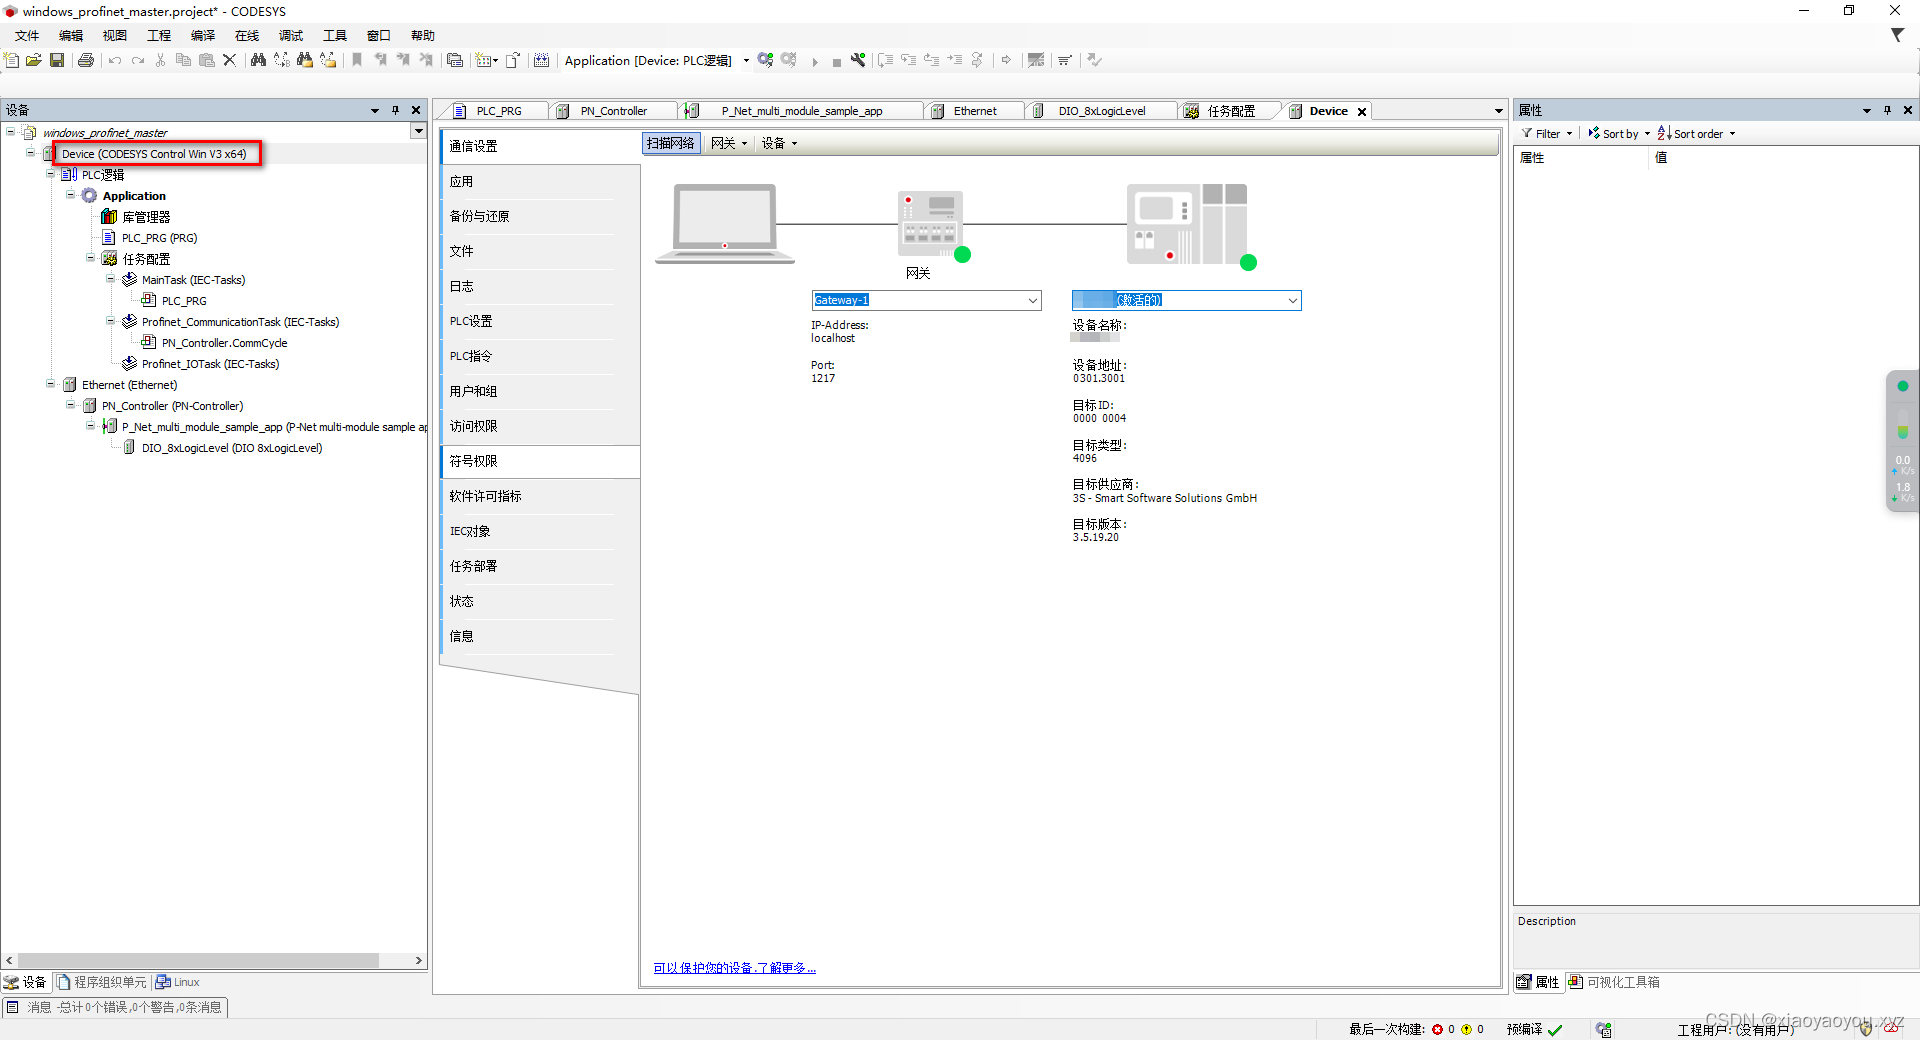This screenshot has width=1920, height=1040.
Task: Open the 网关 dropdown menu
Action: 729,143
